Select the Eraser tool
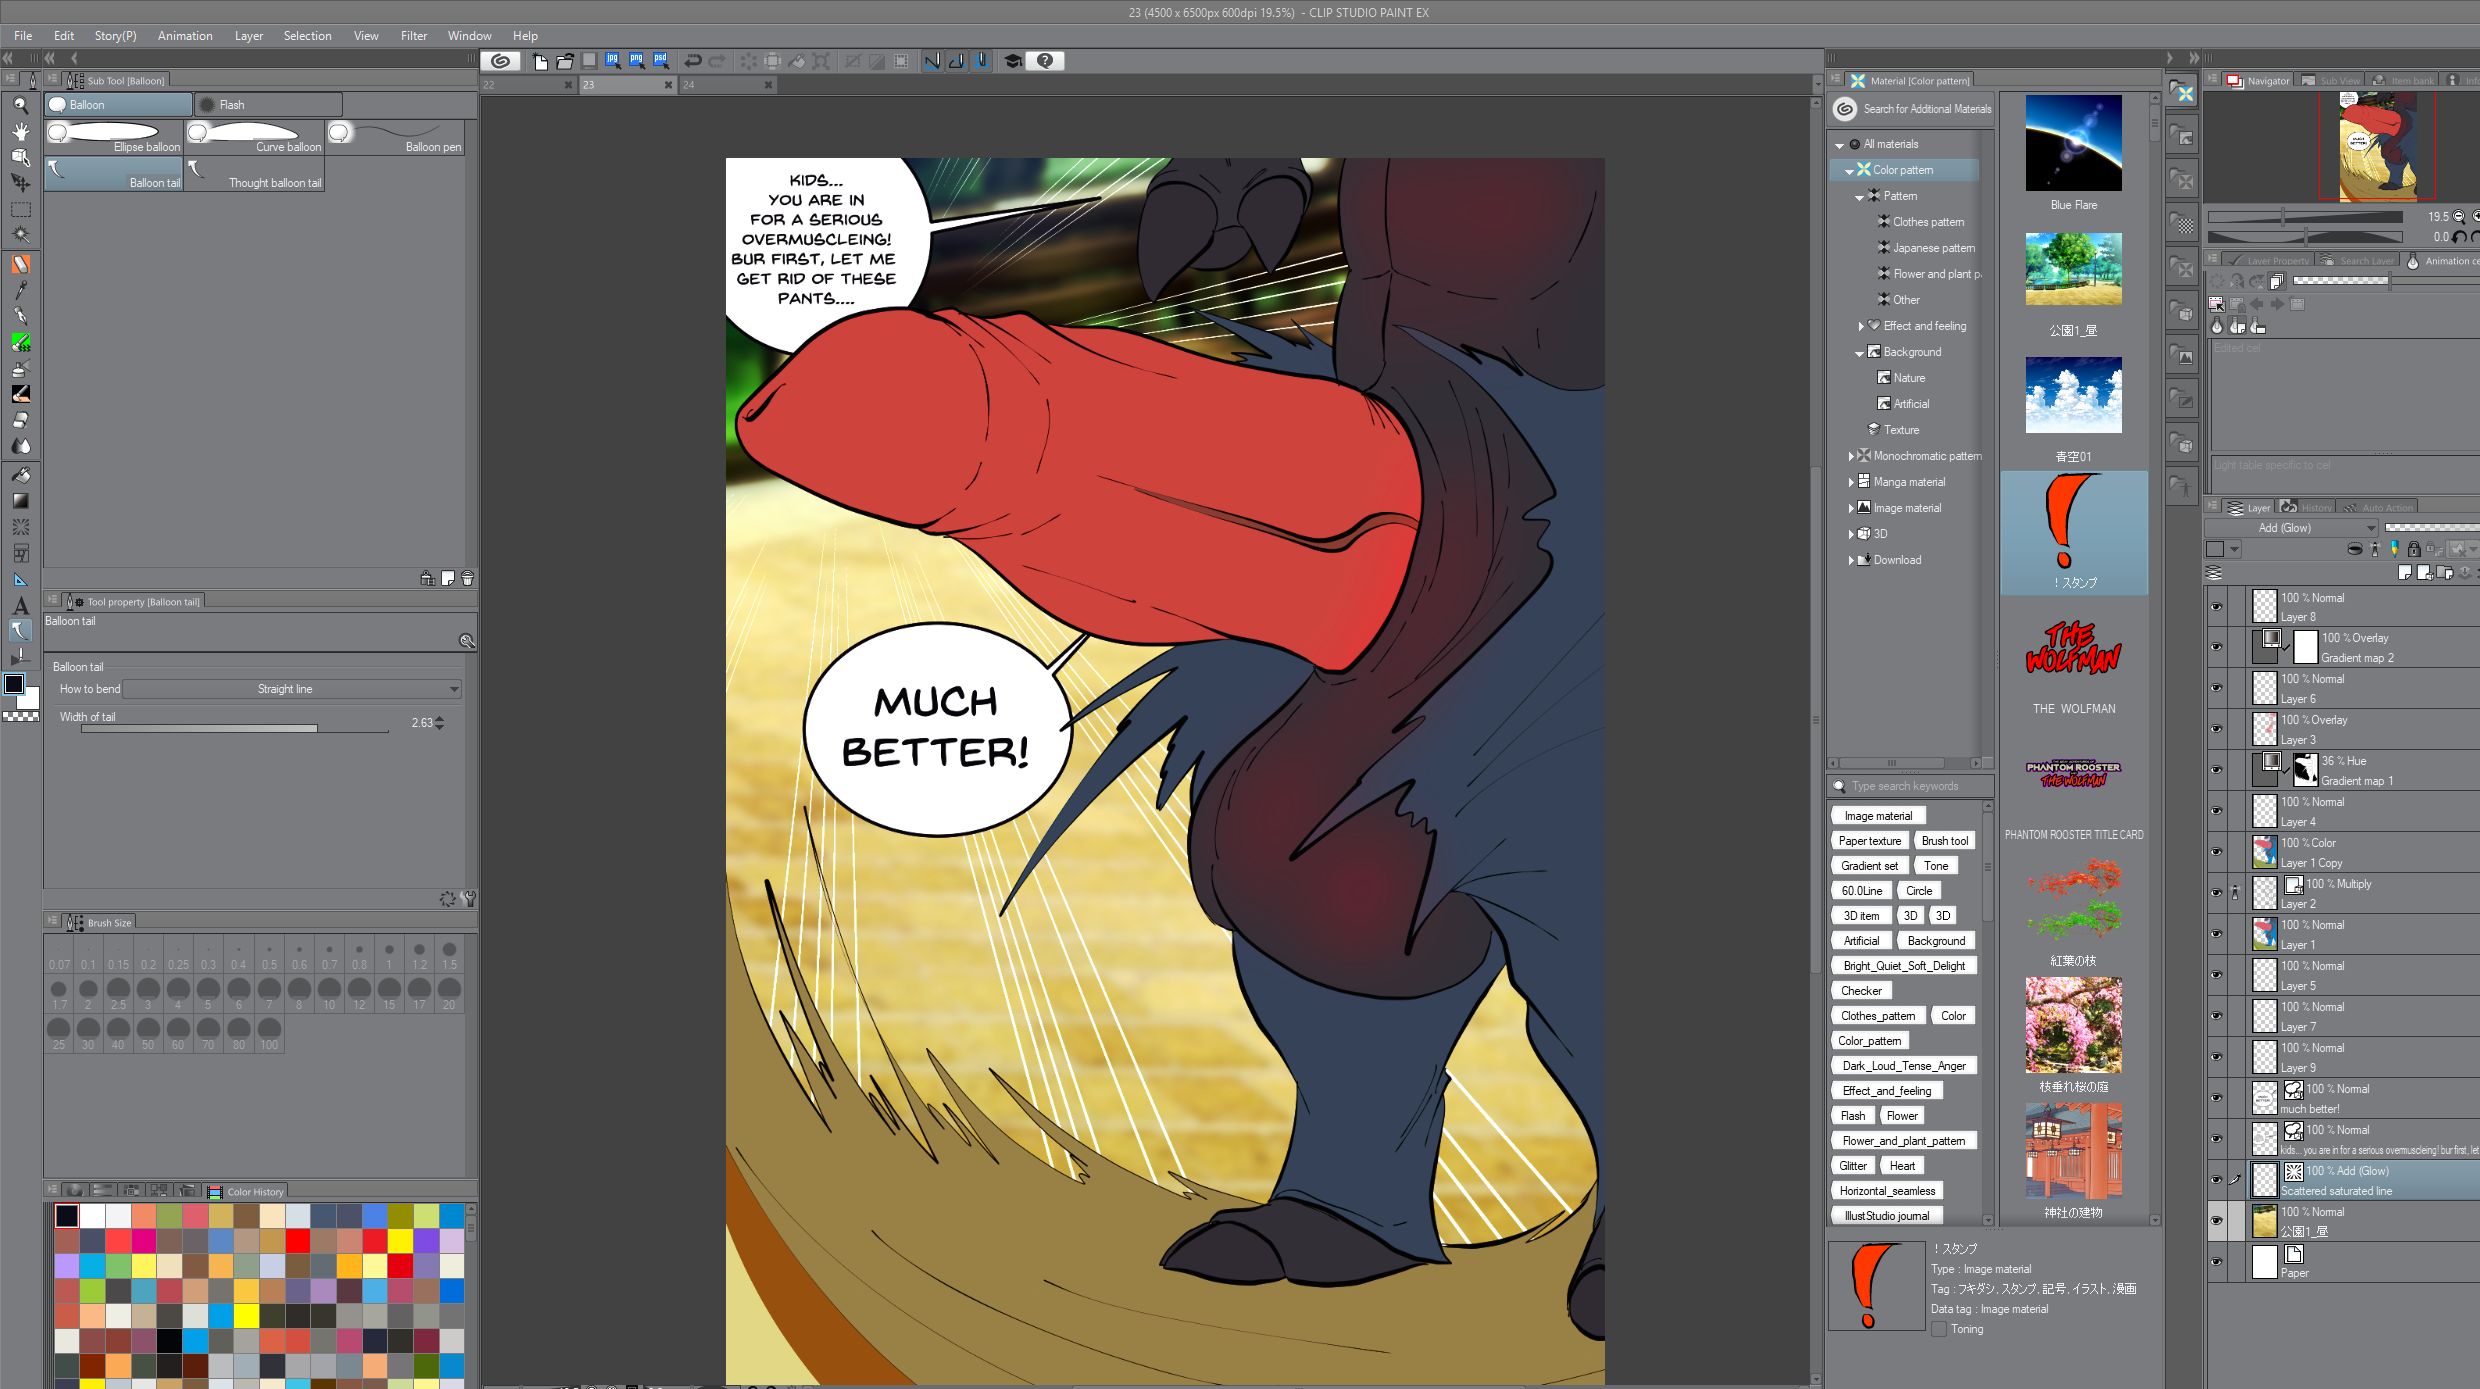The height and width of the screenshot is (1389, 2480). 20,420
